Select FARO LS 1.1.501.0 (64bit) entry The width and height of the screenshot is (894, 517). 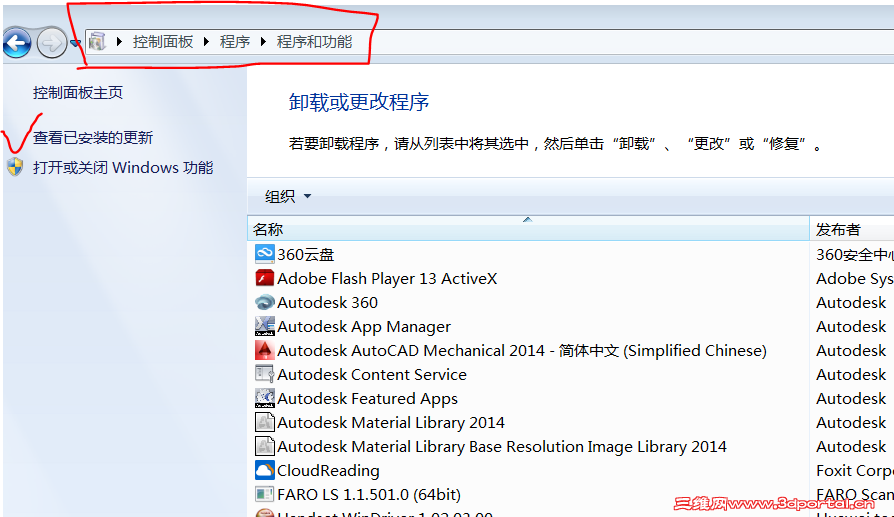(x=369, y=494)
